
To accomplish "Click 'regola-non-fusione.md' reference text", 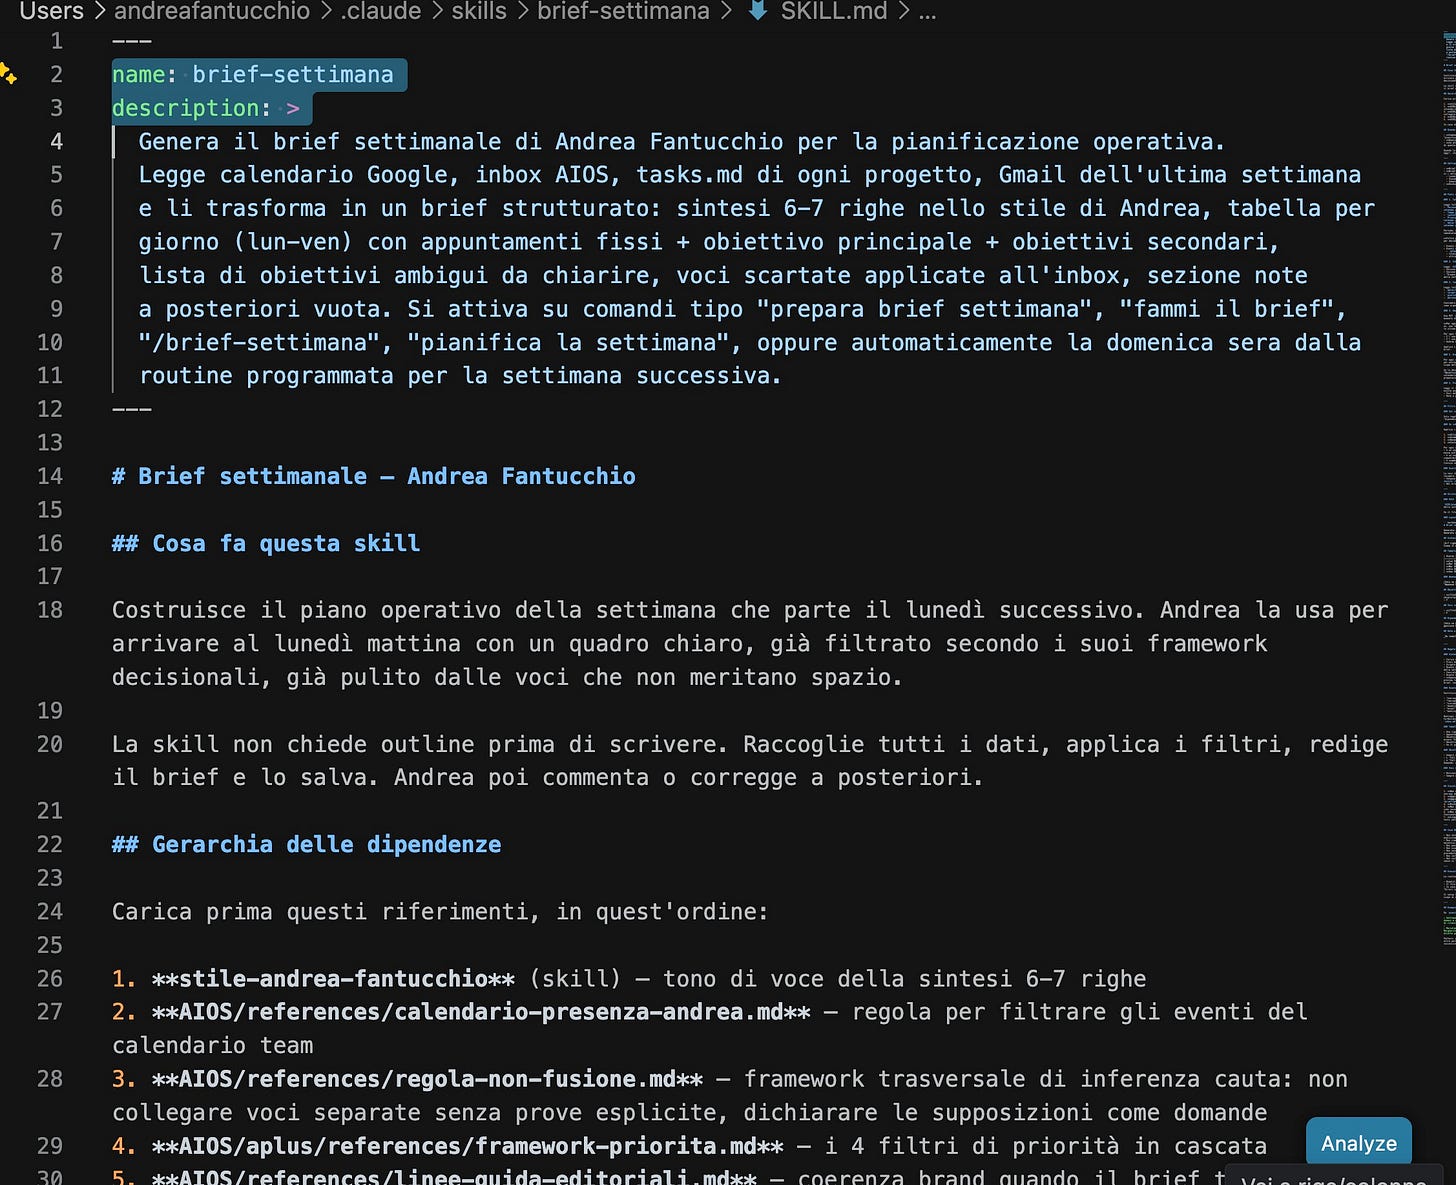I will (x=535, y=1078).
